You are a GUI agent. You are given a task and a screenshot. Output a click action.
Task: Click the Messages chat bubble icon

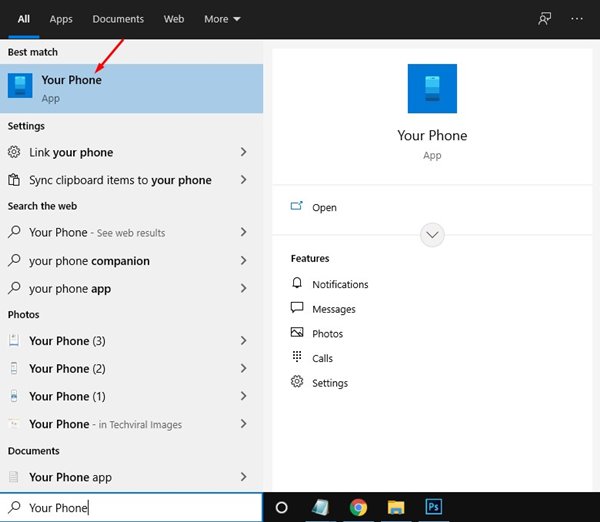click(297, 307)
